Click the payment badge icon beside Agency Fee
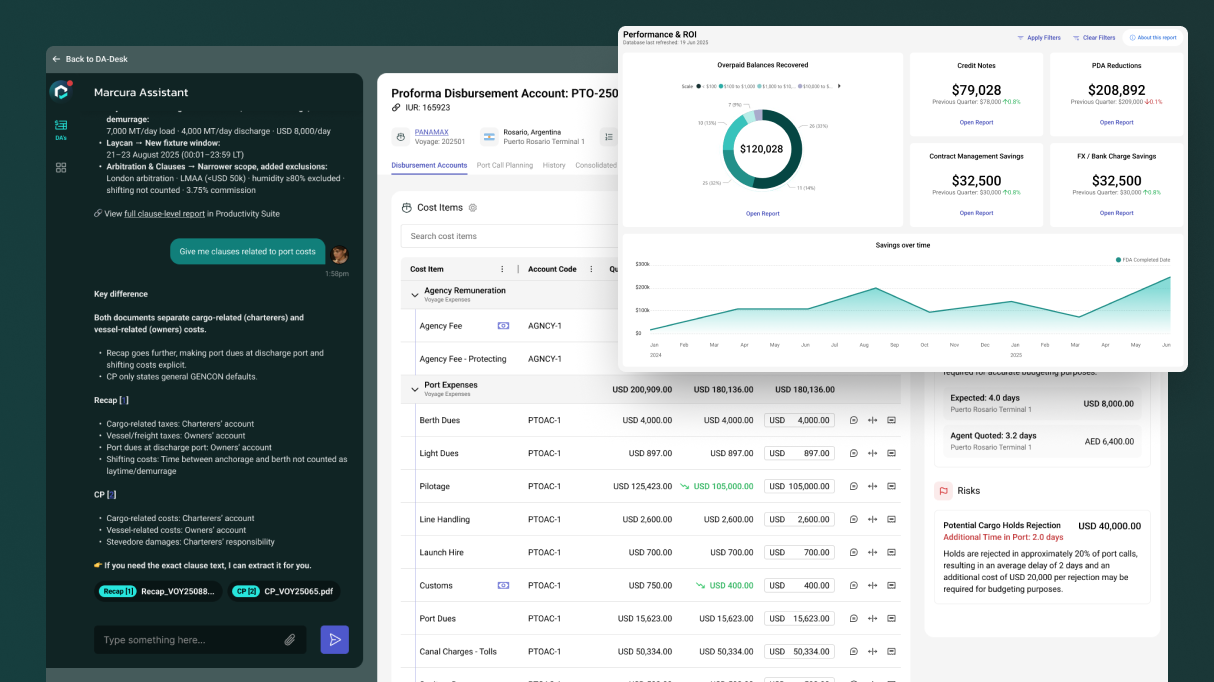The width and height of the screenshot is (1214, 682). (504, 326)
